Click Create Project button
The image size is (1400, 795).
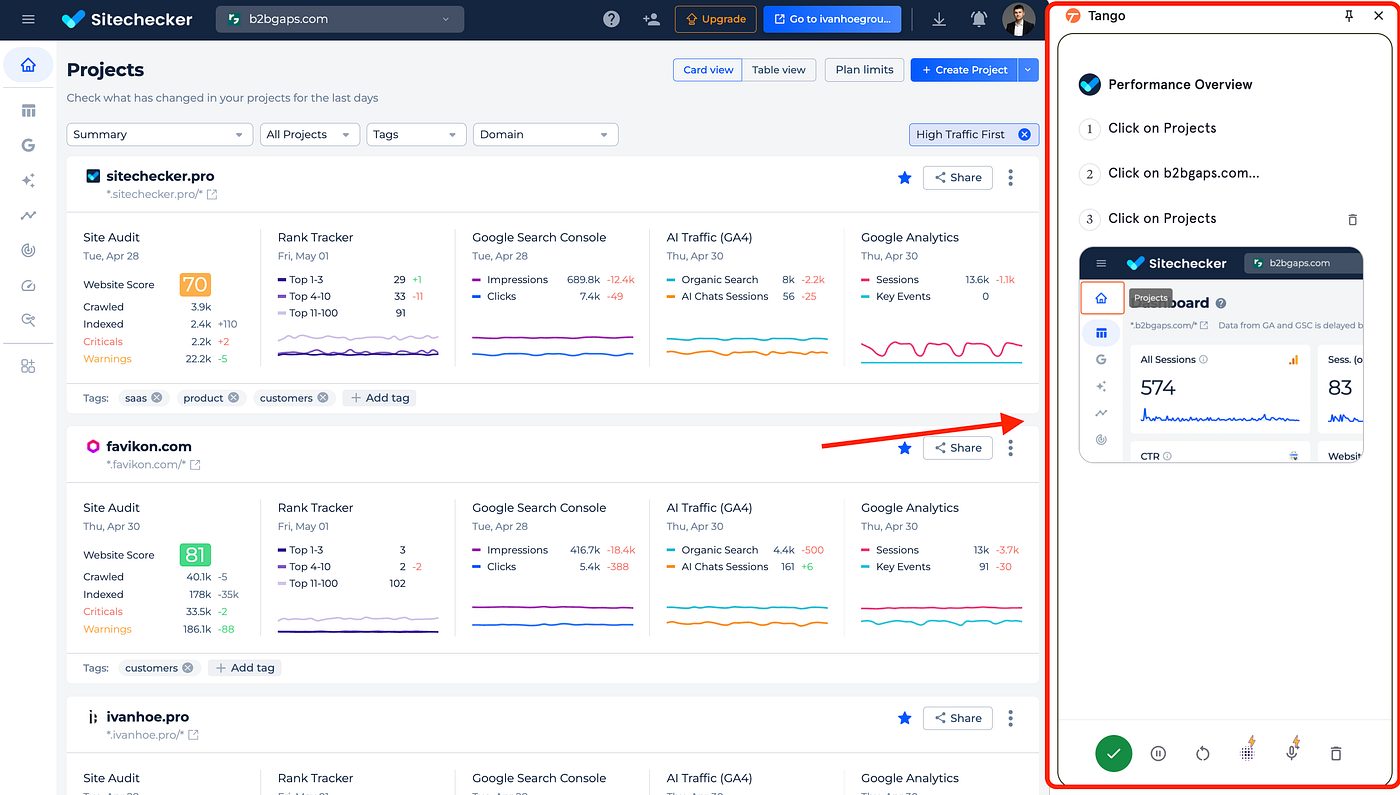(x=964, y=70)
